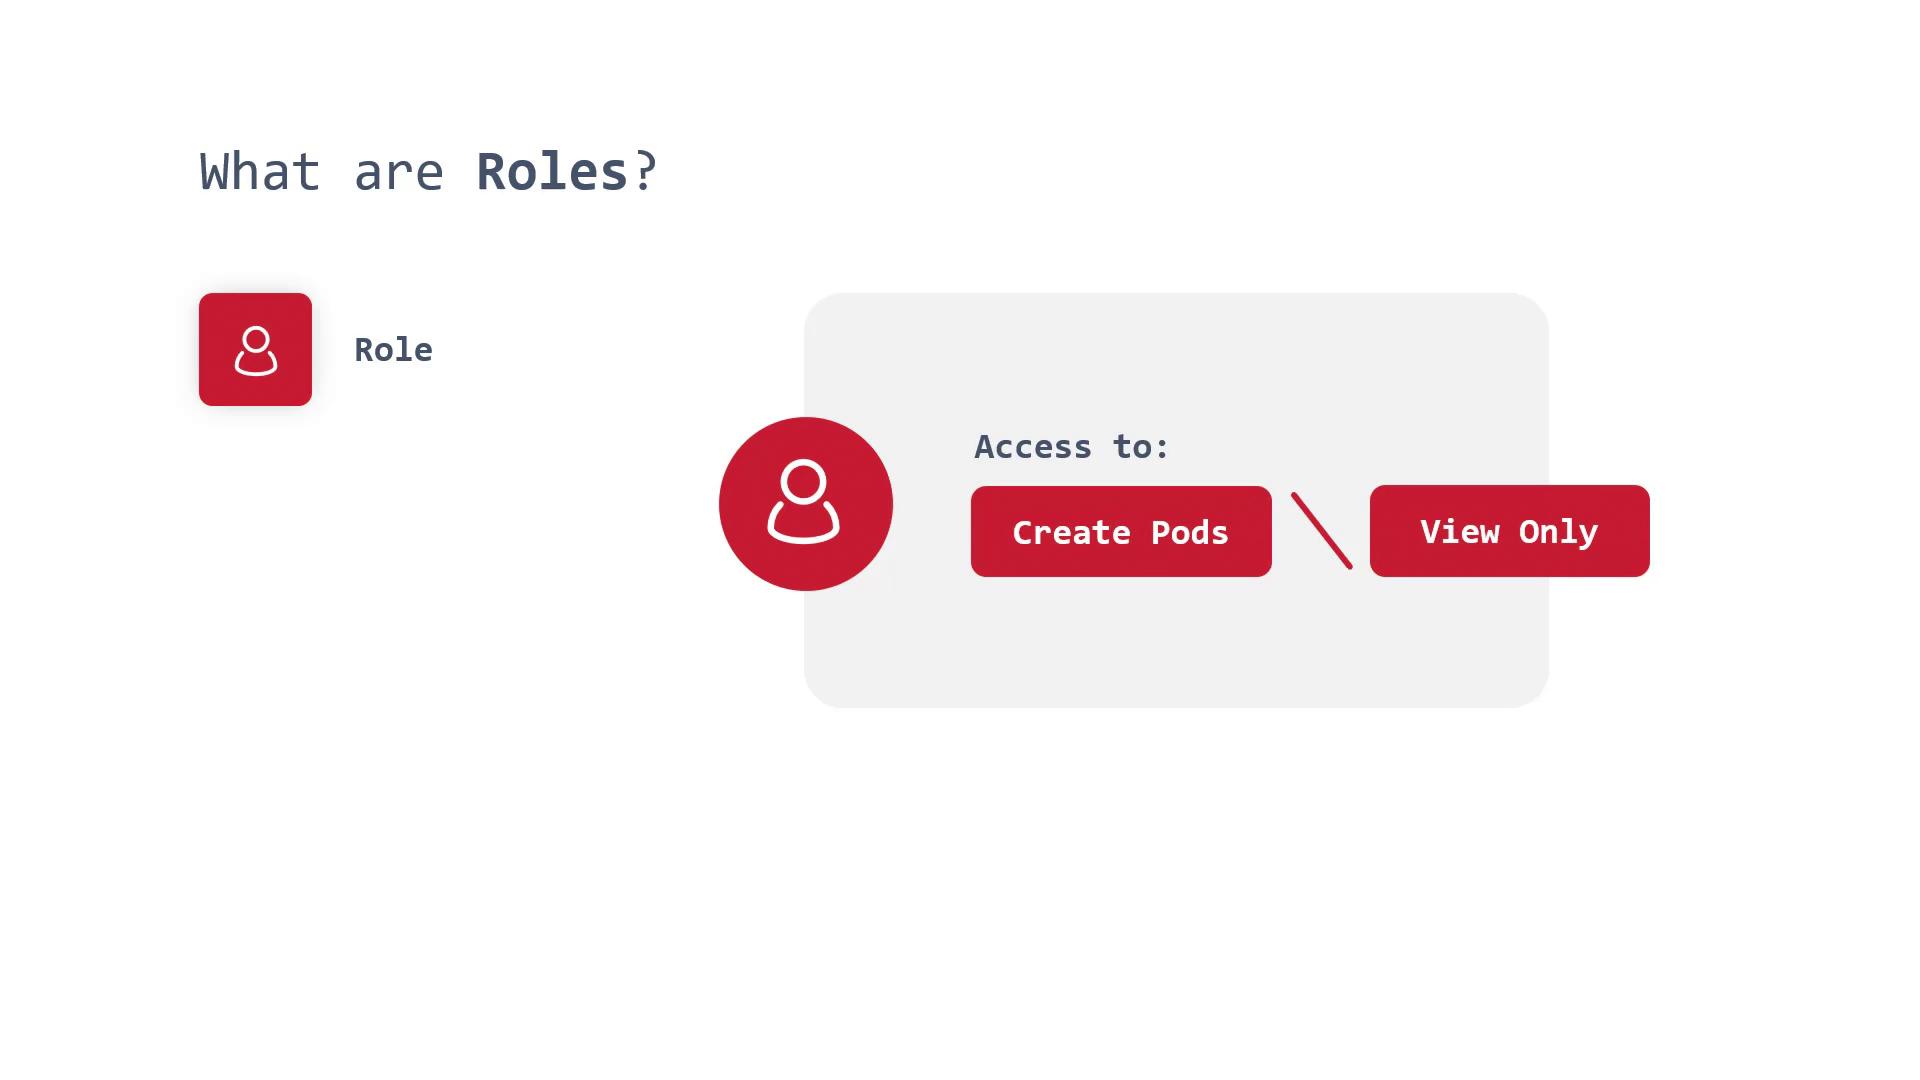Image resolution: width=1920 pixels, height=1080 pixels.
Task: Click the head of the circular user icon
Action: pos(804,481)
